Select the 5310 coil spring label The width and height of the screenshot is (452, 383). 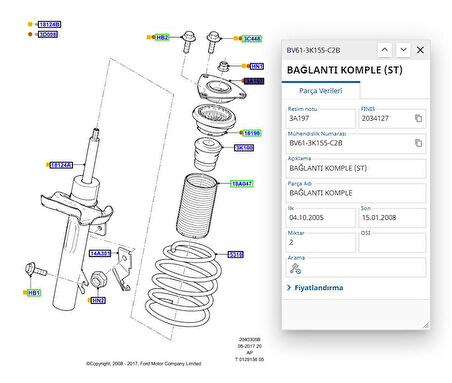(x=236, y=255)
